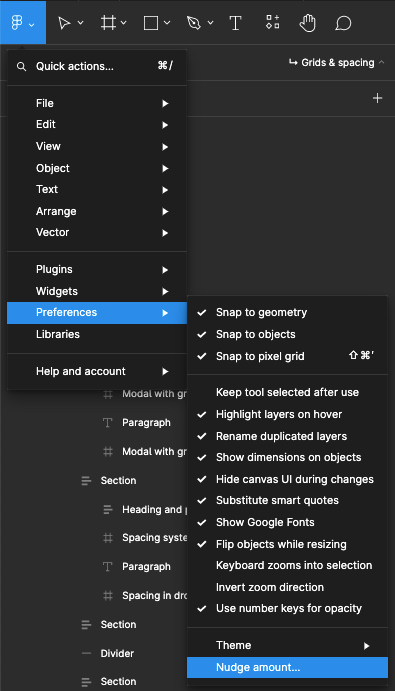Toggle Snap to pixel grid
The image size is (395, 691).
pyautogui.click(x=287, y=356)
